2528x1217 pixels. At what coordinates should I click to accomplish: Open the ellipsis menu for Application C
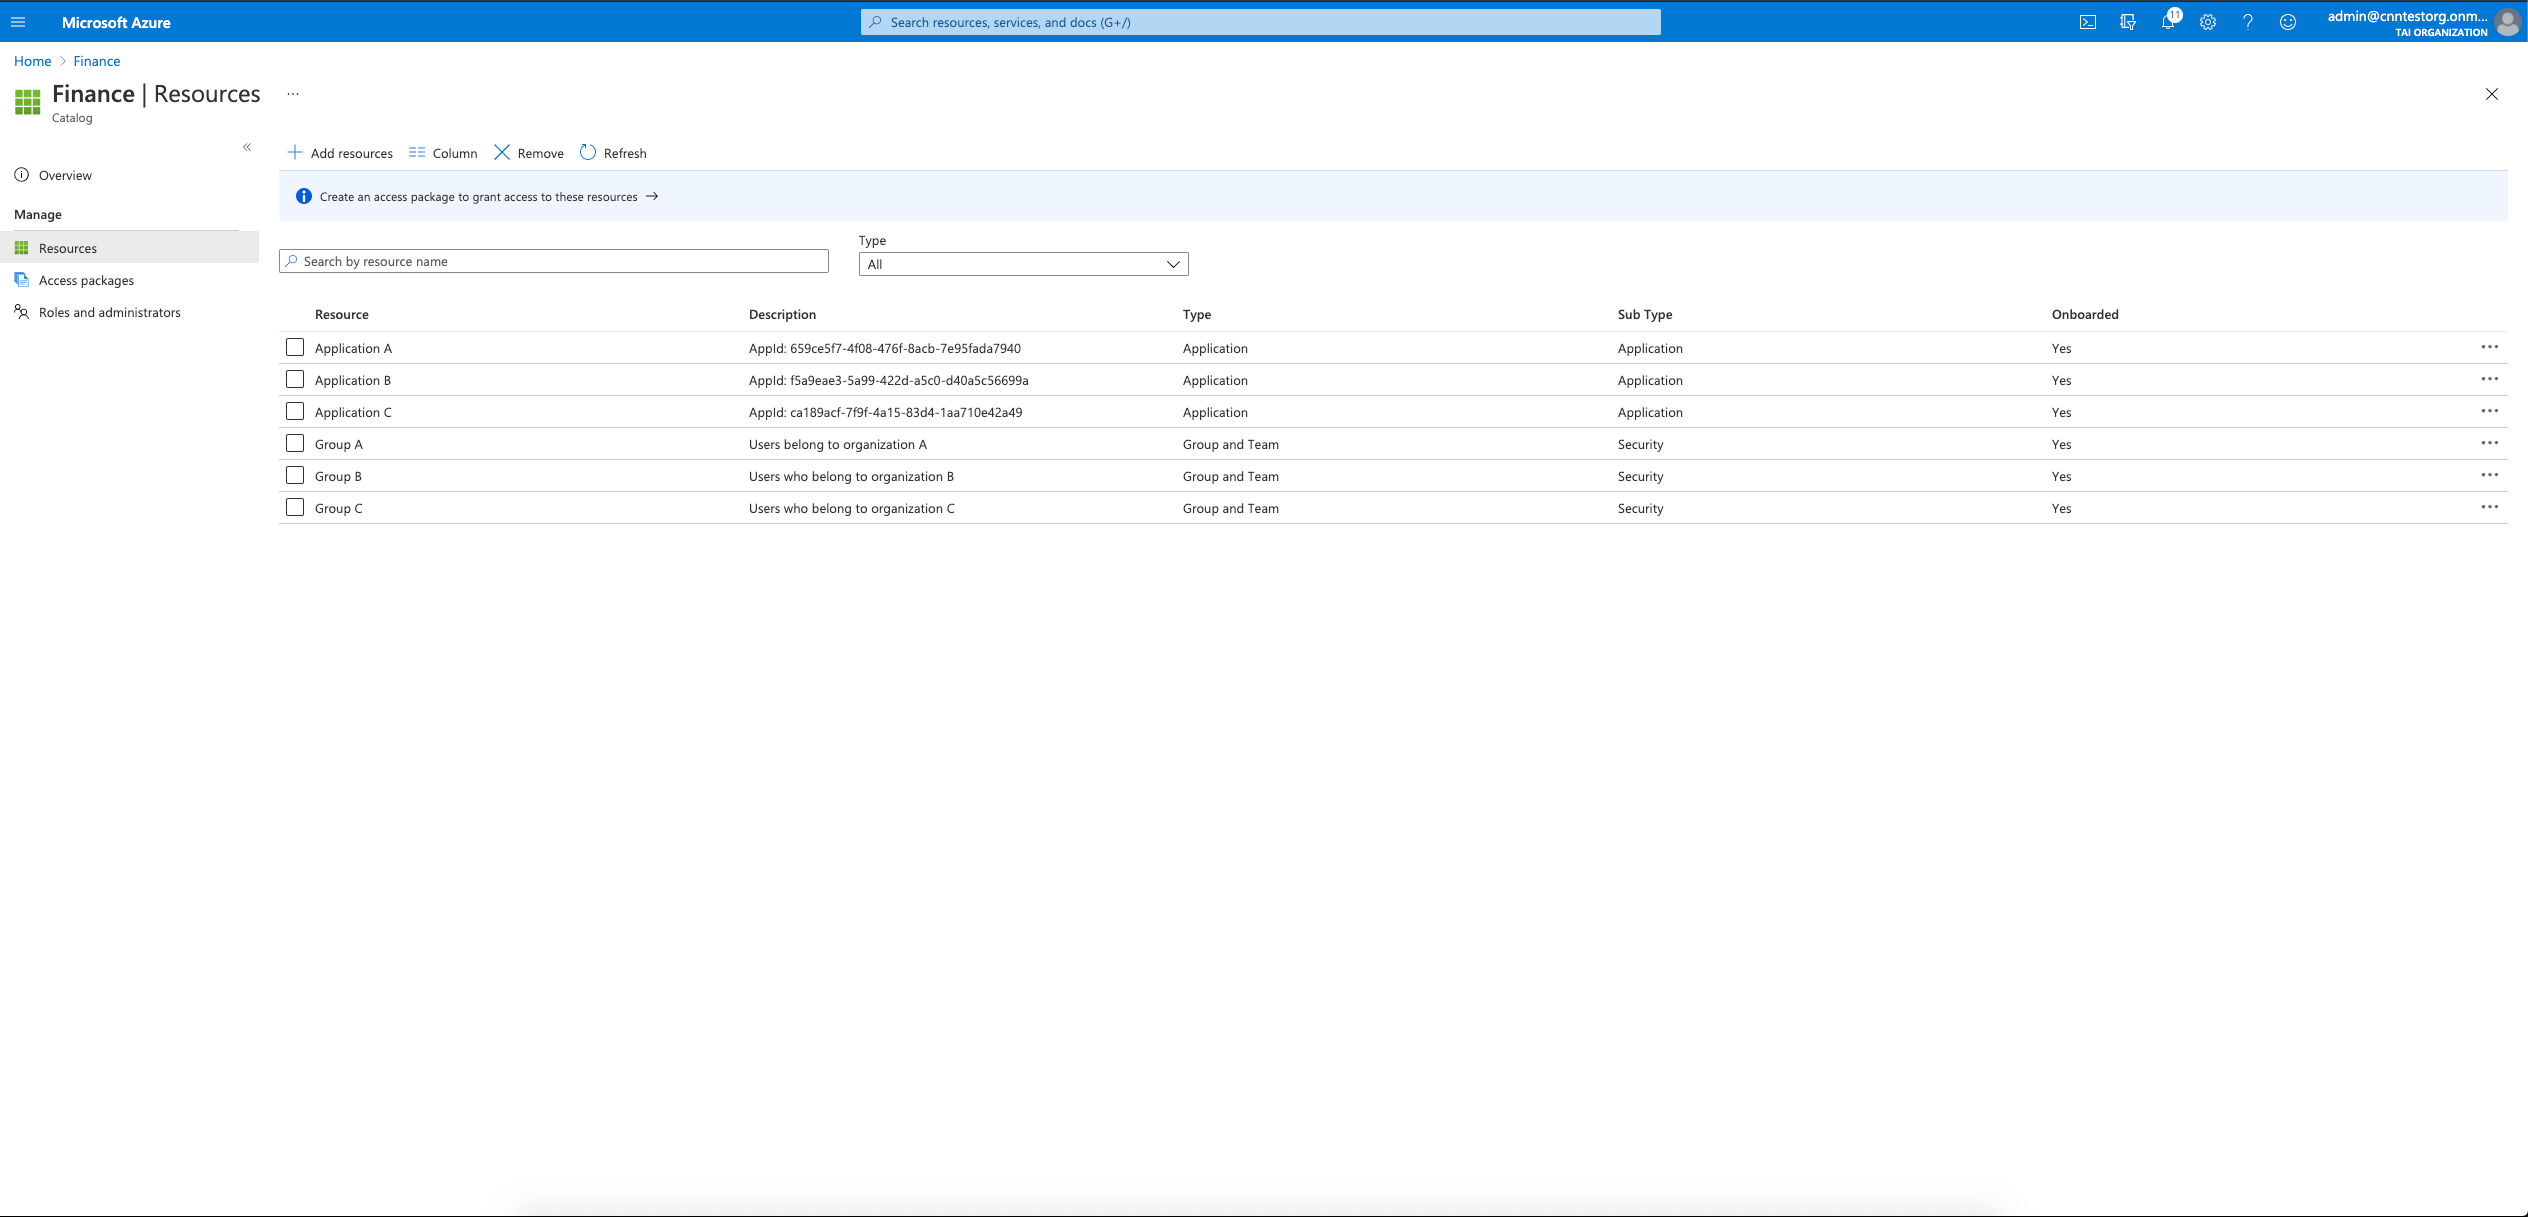[2489, 410]
